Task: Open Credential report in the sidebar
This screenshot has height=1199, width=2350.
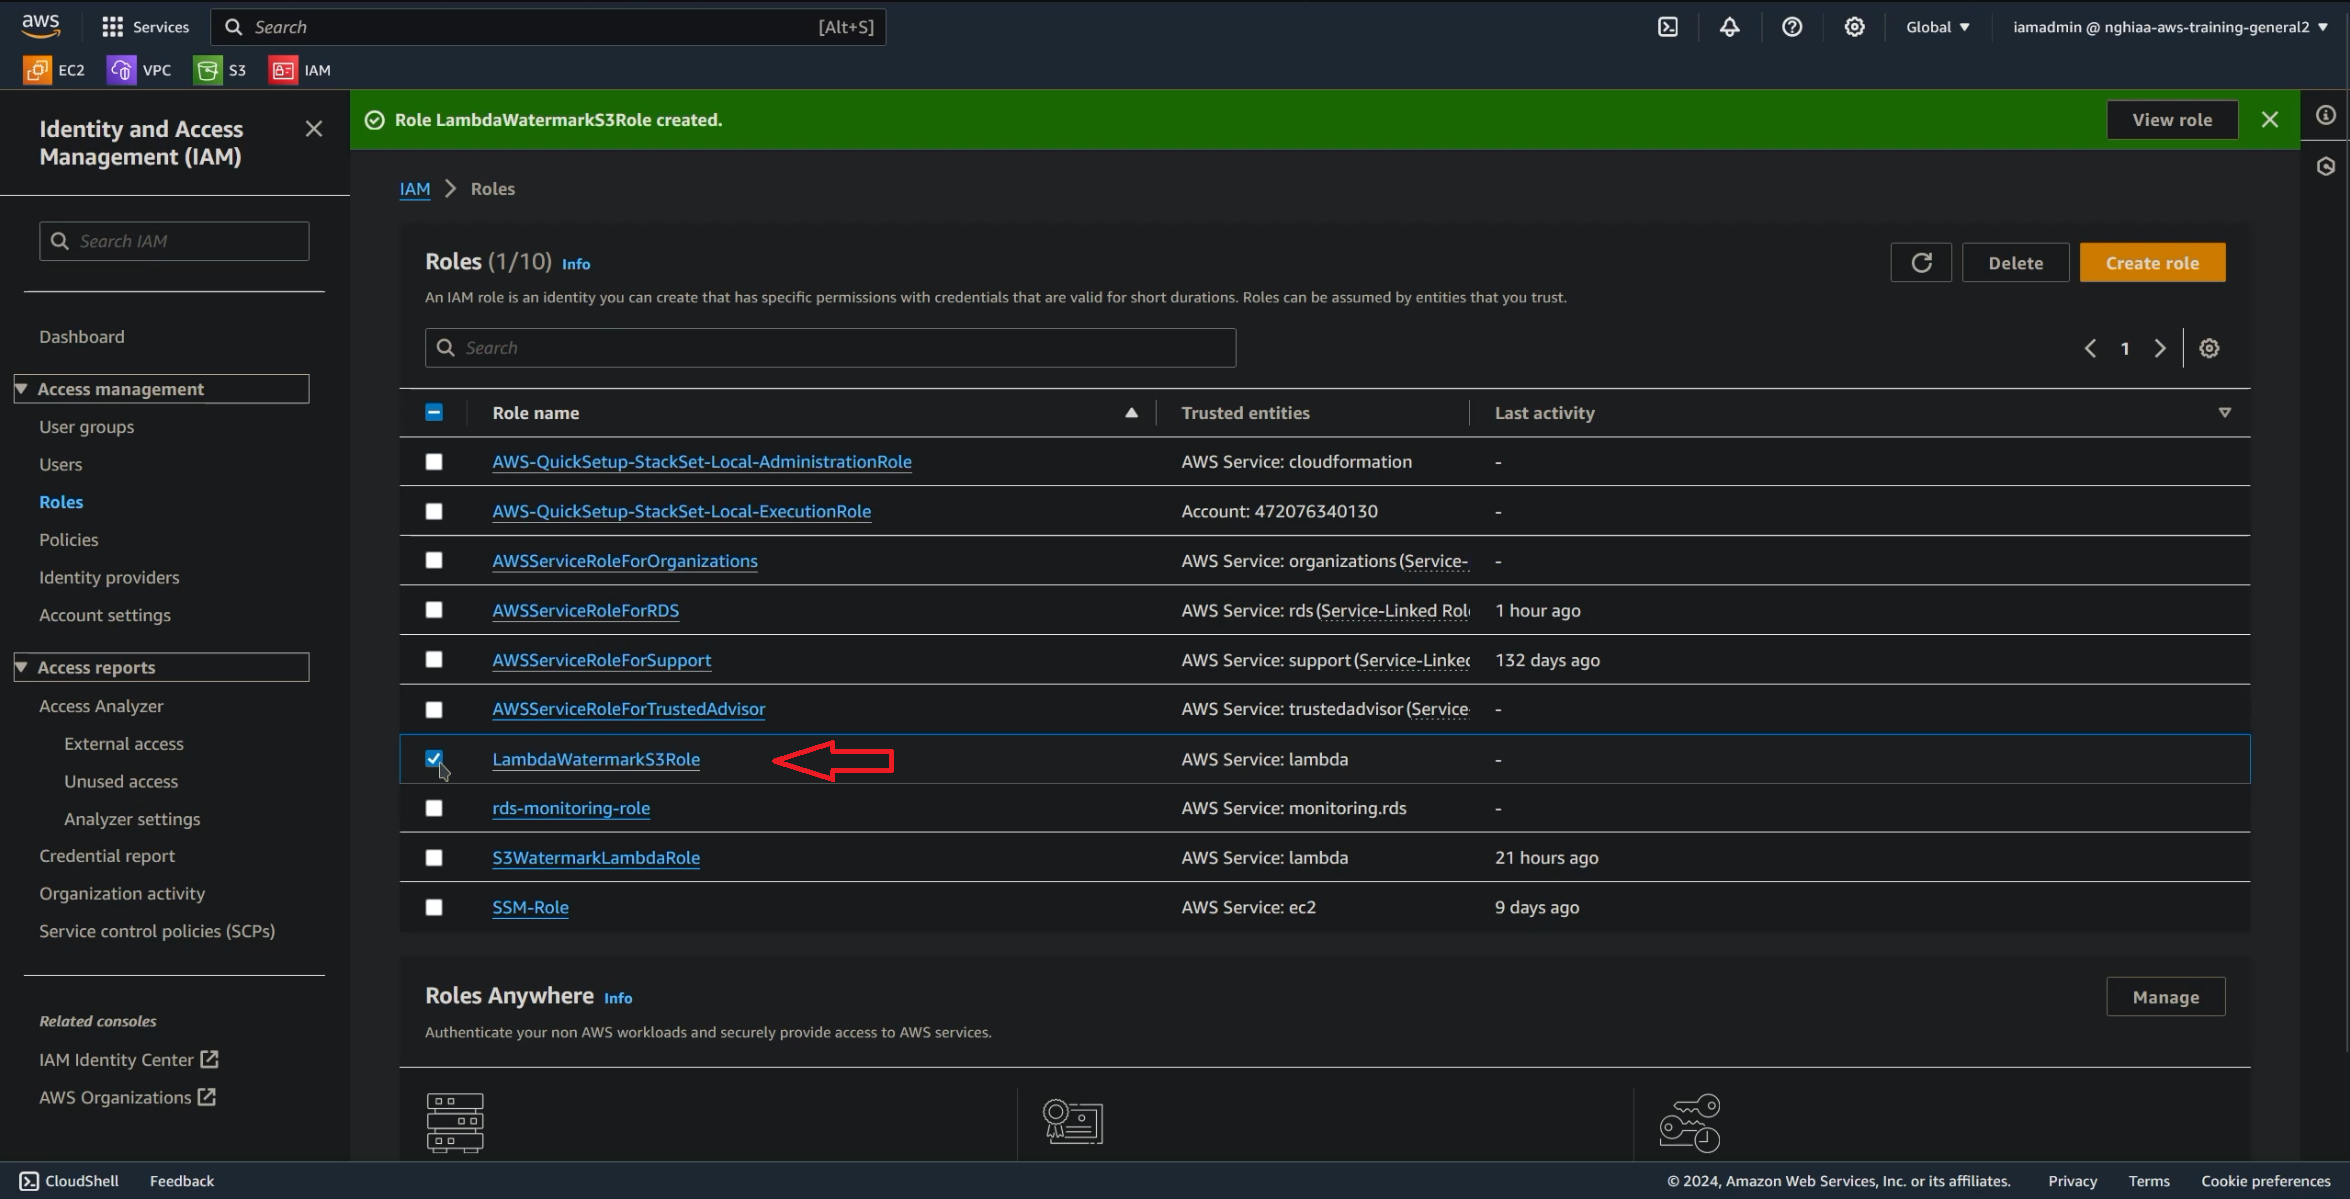Action: pyautogui.click(x=107, y=856)
